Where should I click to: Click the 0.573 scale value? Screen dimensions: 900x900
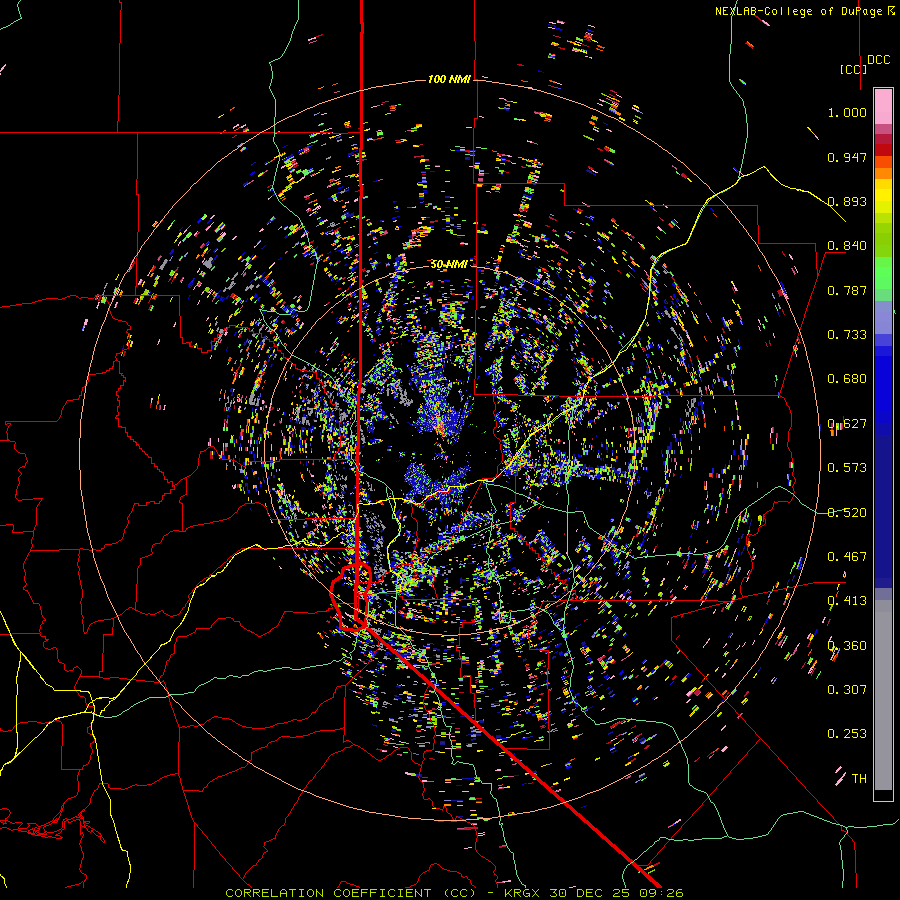click(x=847, y=468)
